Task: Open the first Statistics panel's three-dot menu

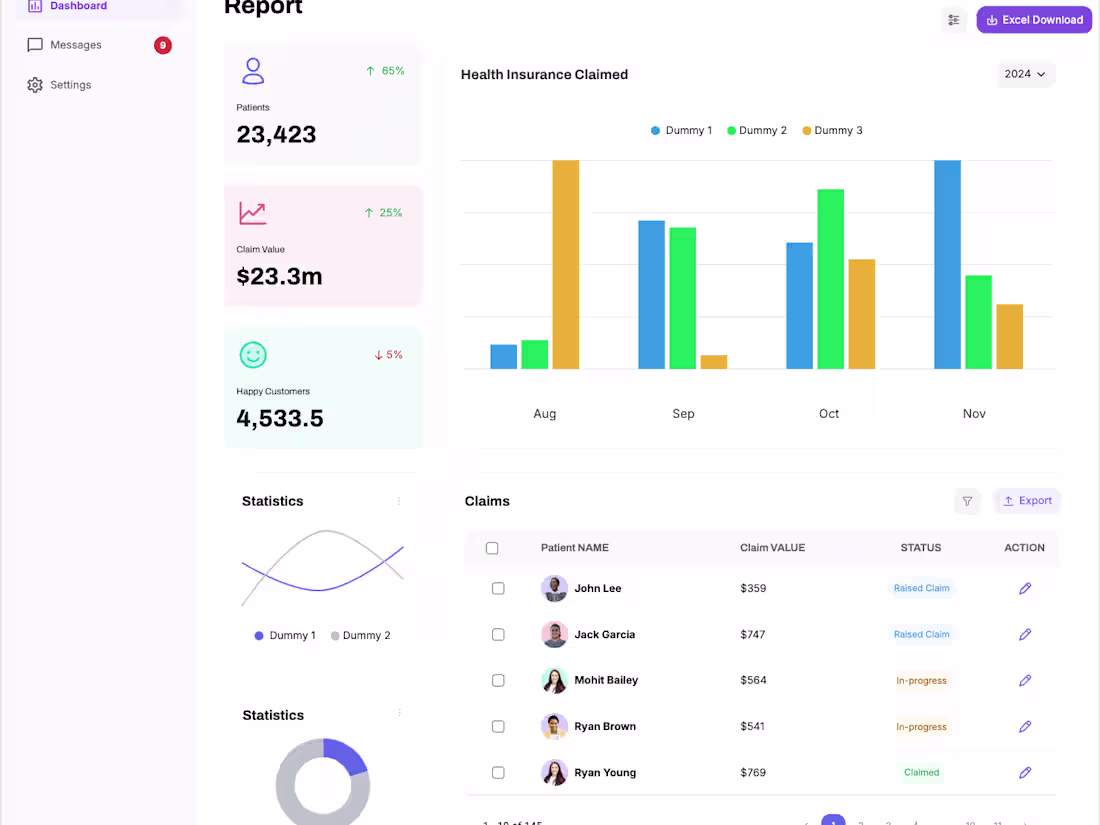Action: [398, 500]
